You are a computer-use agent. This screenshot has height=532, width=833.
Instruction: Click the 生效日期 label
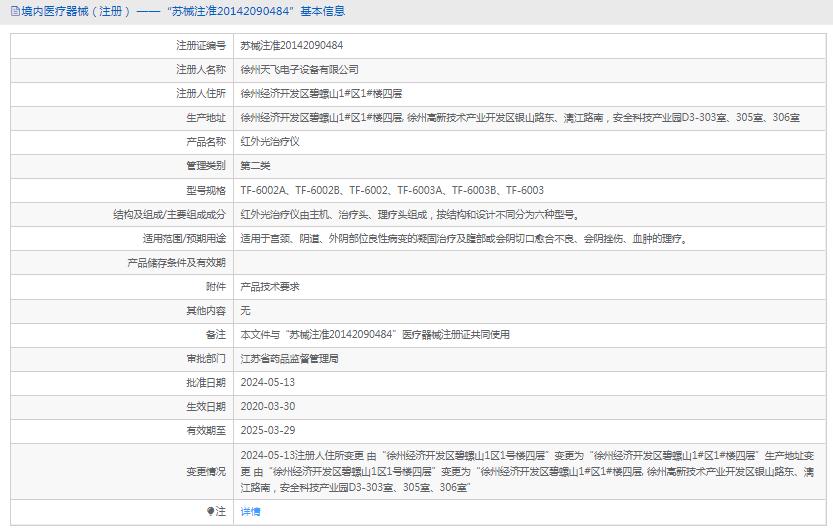[x=206, y=407]
